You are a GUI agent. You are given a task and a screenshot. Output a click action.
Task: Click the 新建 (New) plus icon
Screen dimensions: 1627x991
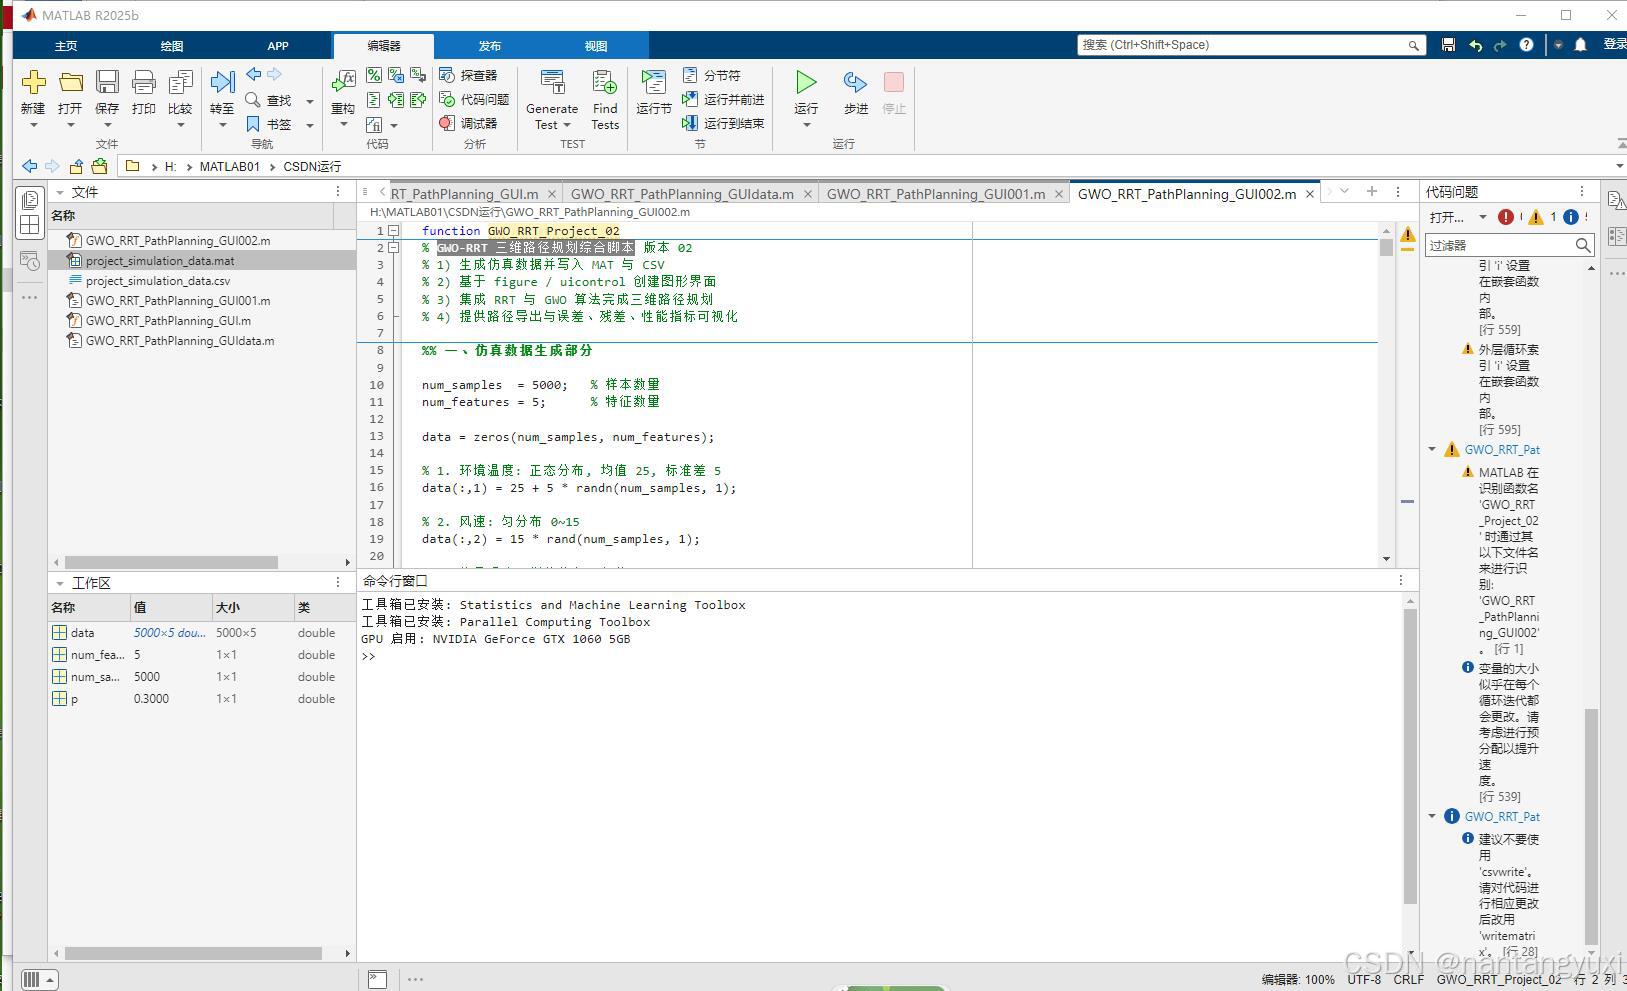pos(33,82)
